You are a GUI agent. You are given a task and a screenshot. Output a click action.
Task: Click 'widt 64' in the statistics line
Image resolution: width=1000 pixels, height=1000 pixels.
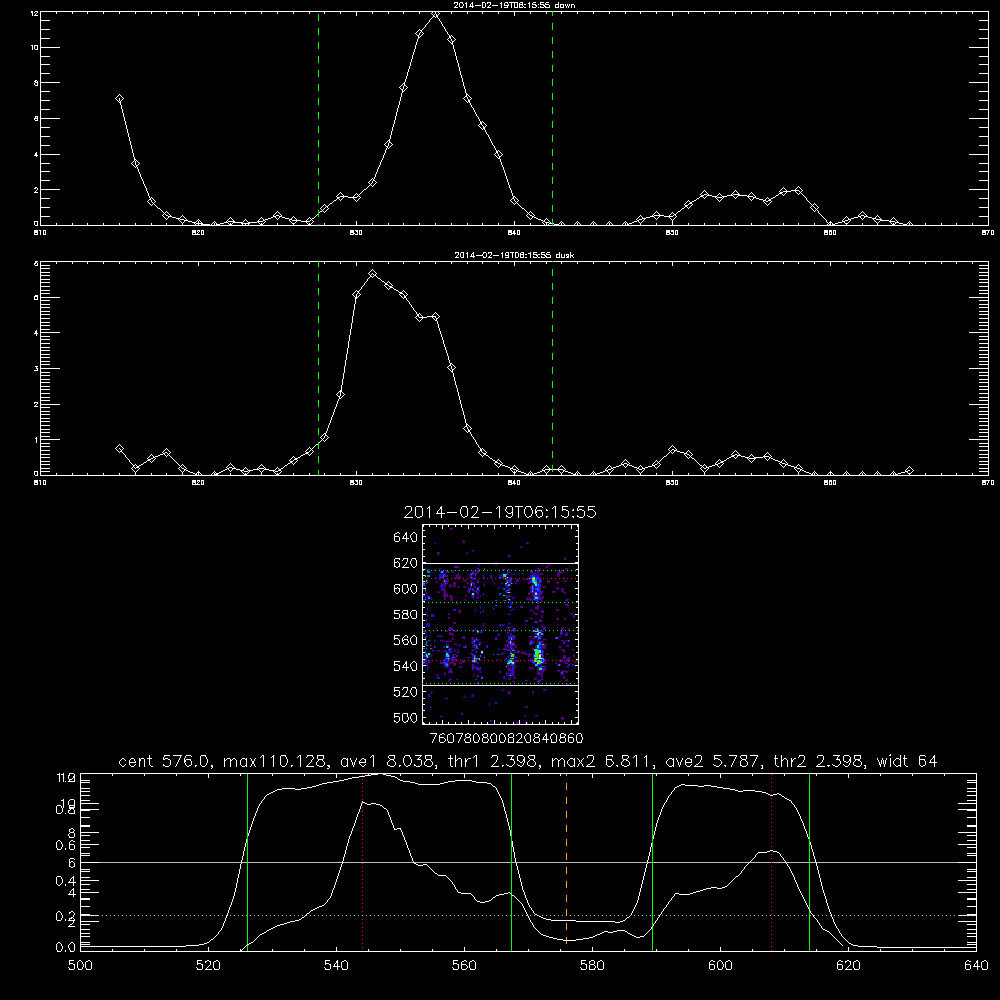coord(906,761)
